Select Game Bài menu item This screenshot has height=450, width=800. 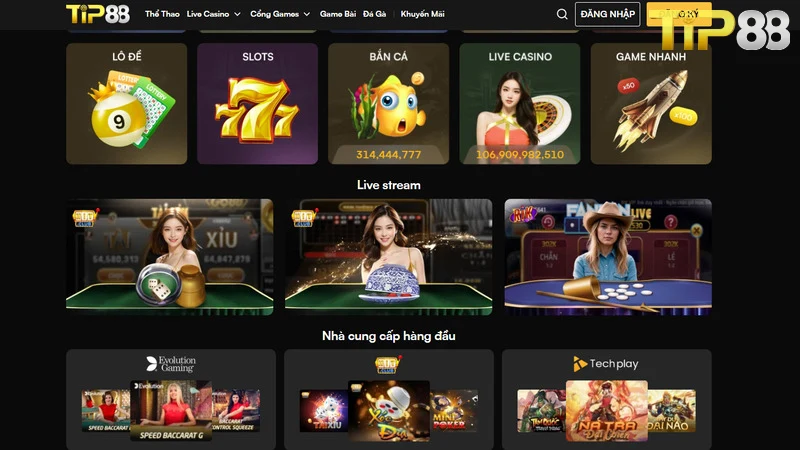(x=338, y=14)
